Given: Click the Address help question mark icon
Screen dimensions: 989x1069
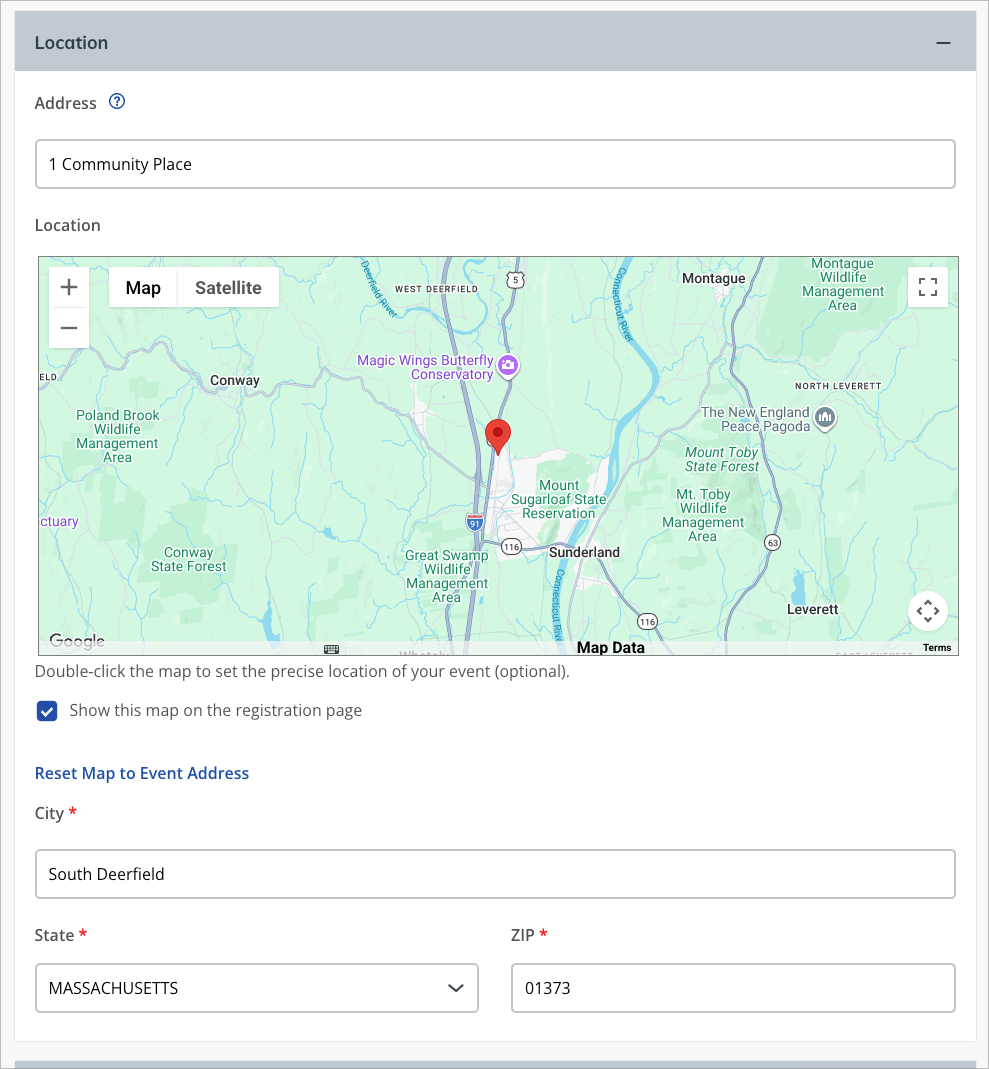Looking at the screenshot, I should click(x=117, y=102).
